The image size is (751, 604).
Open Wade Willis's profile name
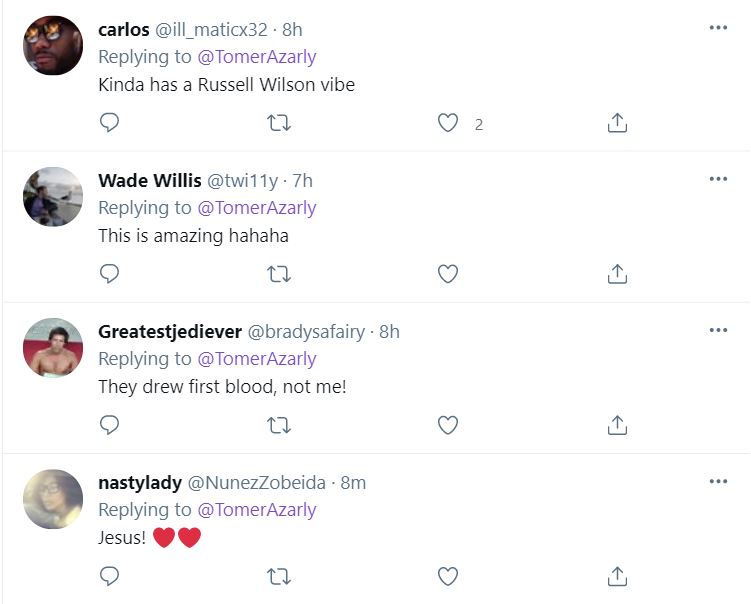[149, 180]
